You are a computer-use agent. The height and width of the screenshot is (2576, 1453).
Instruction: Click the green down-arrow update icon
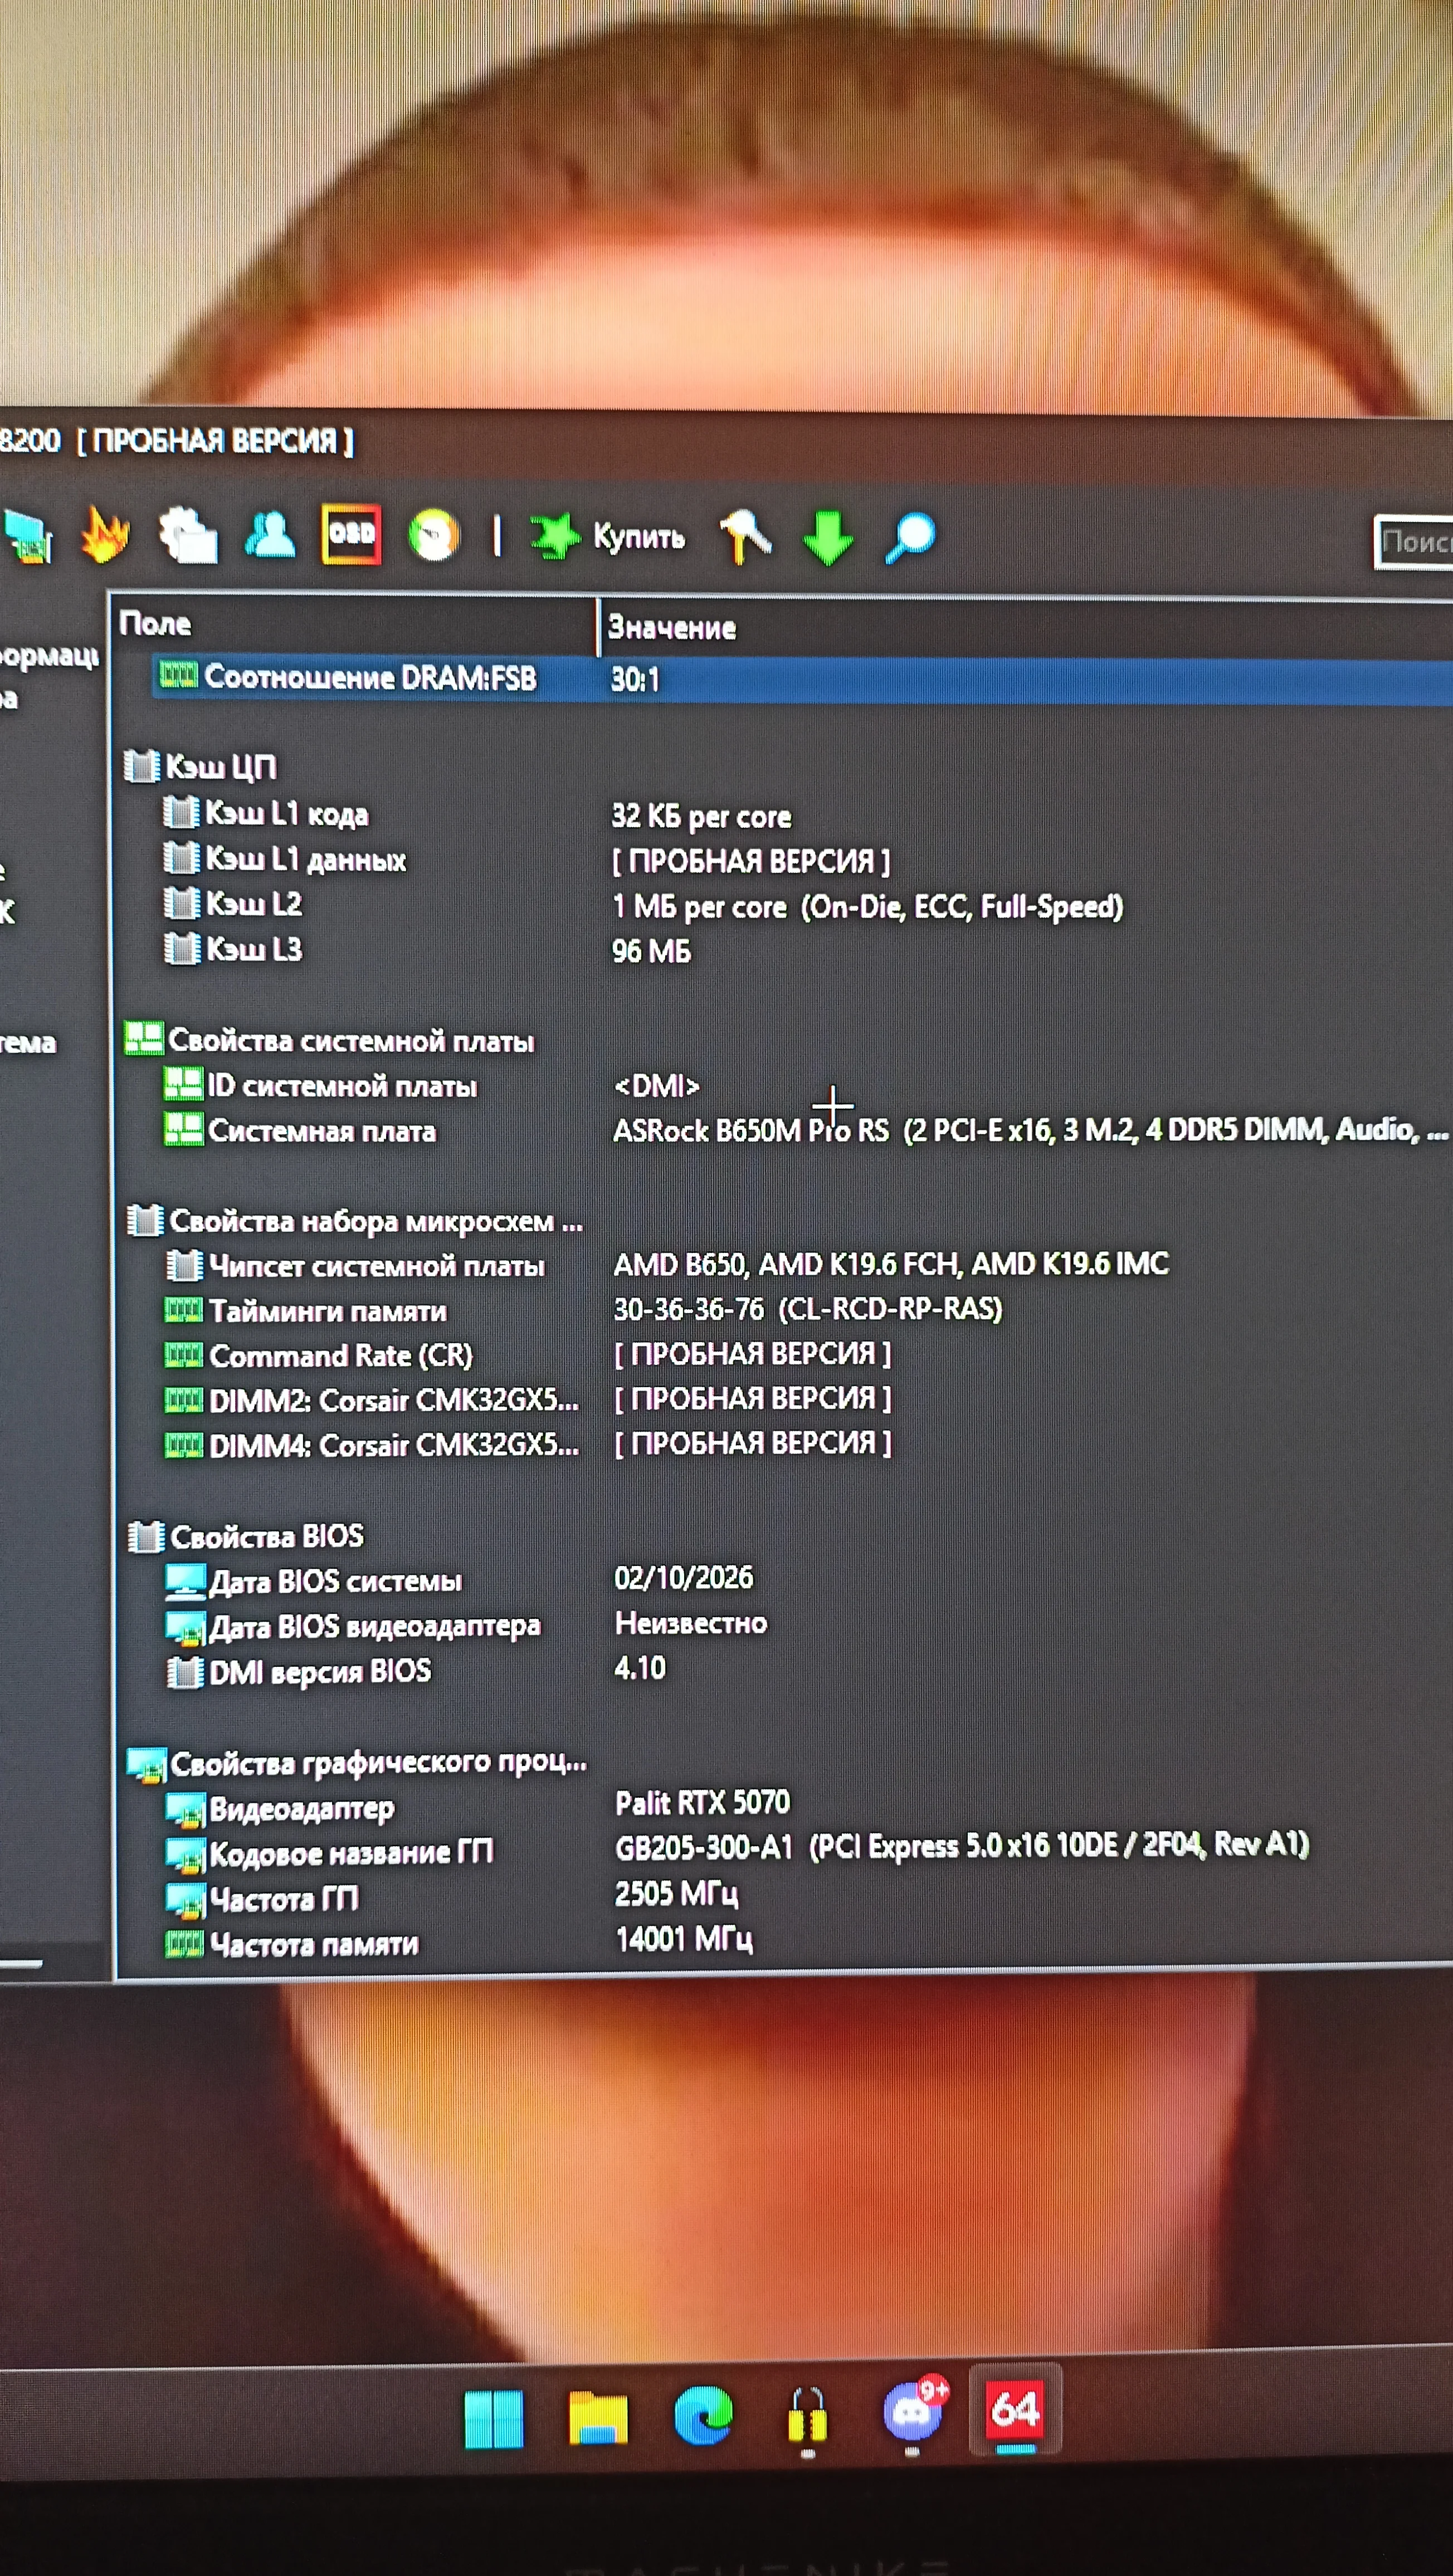(x=828, y=537)
